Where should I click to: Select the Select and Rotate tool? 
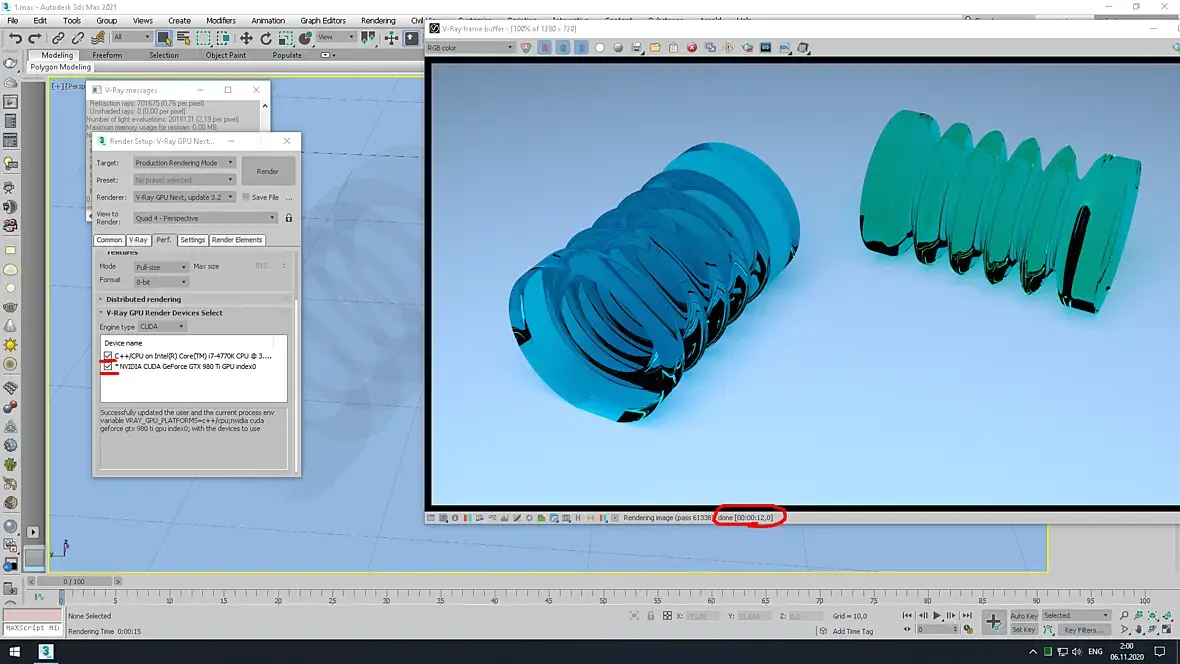(x=266, y=38)
